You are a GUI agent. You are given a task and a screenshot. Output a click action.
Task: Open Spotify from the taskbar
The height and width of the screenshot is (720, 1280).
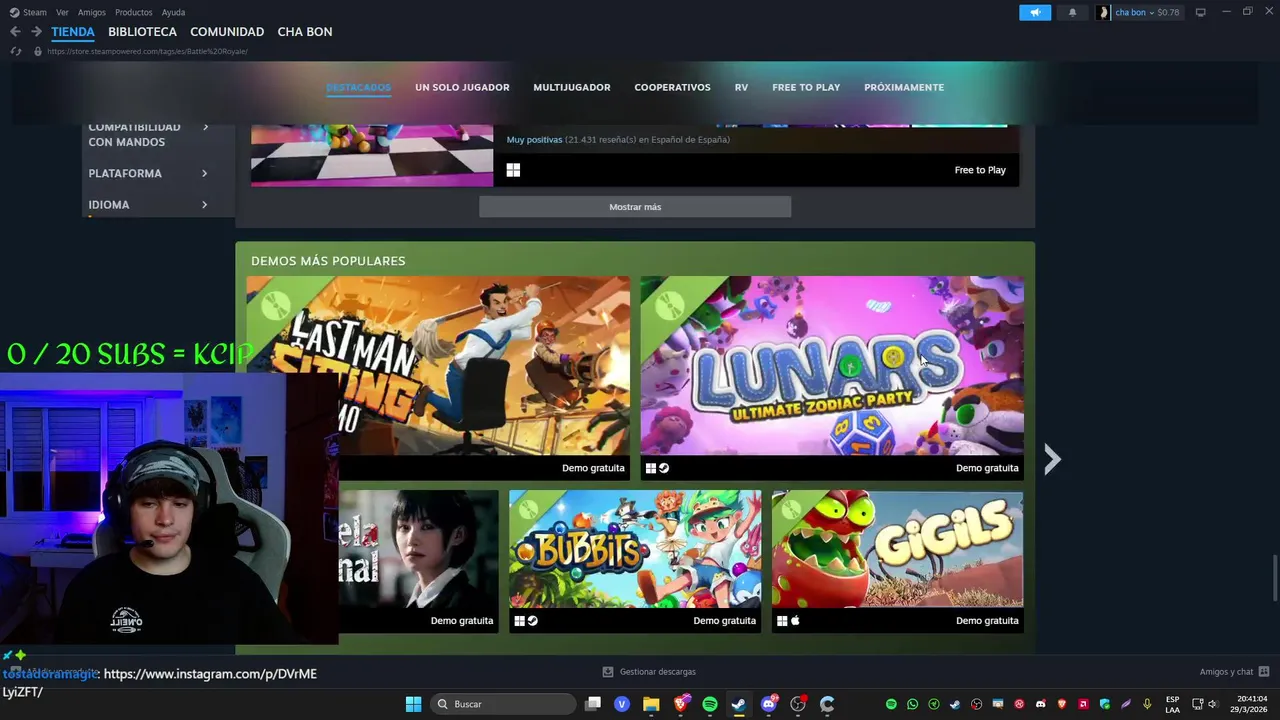click(710, 704)
